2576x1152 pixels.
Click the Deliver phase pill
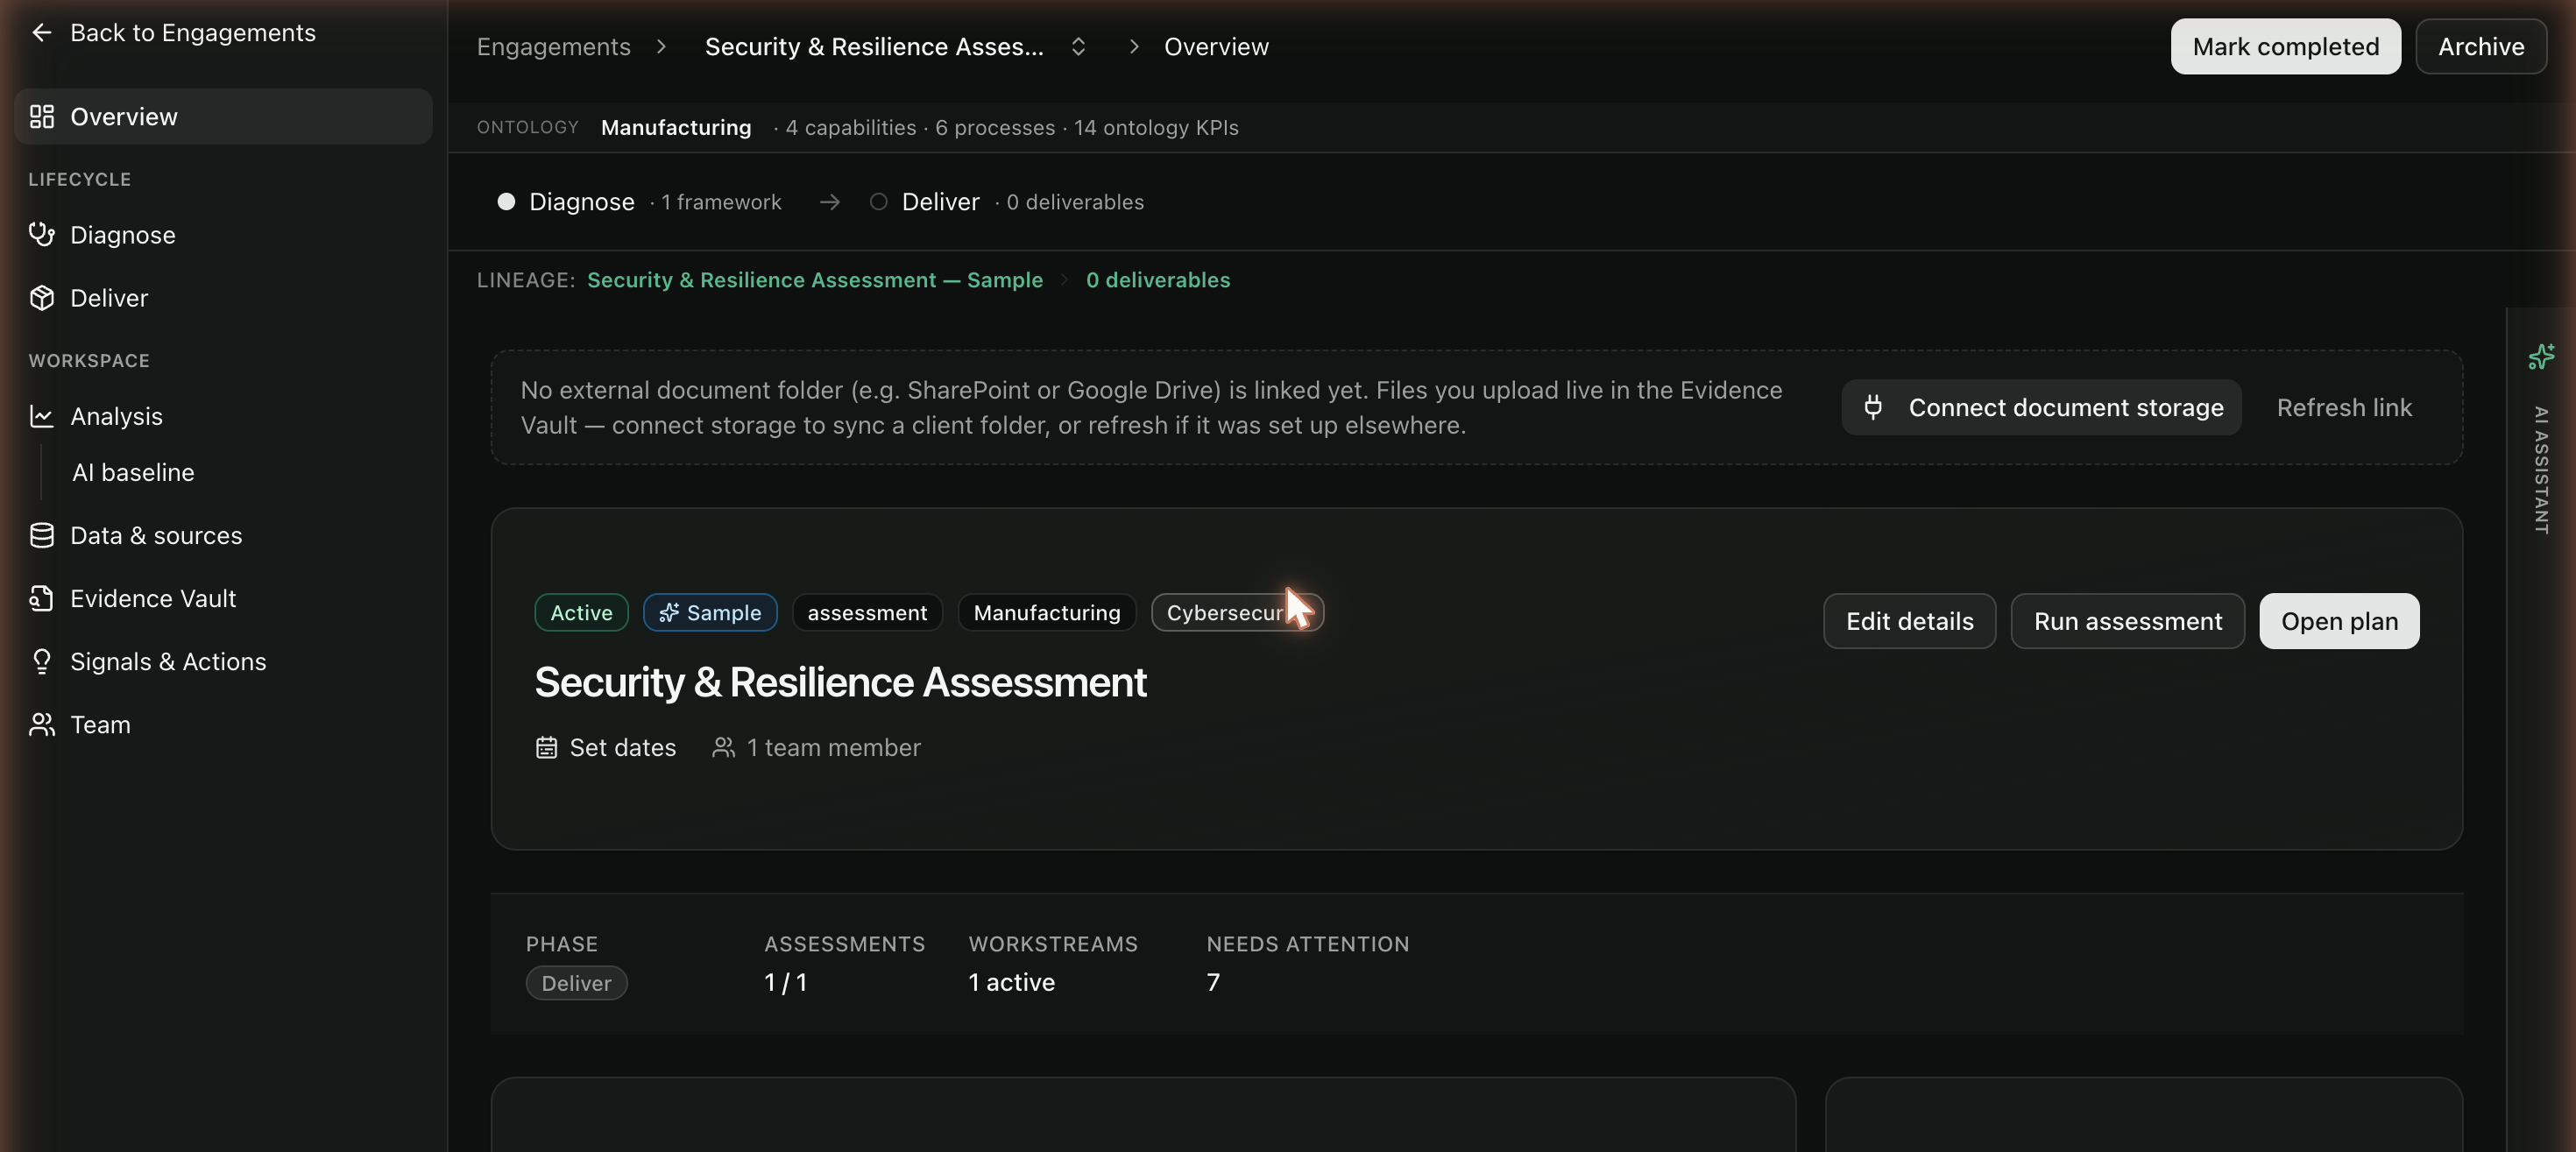[x=576, y=983]
